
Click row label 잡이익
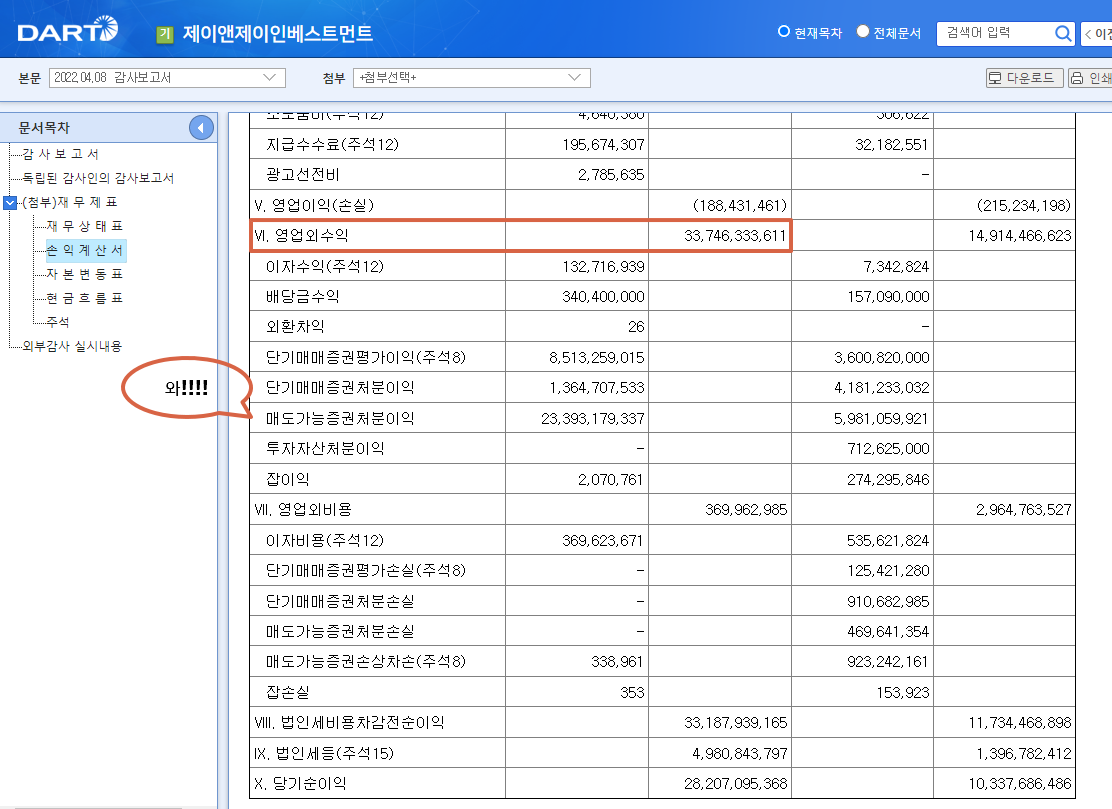click(288, 479)
